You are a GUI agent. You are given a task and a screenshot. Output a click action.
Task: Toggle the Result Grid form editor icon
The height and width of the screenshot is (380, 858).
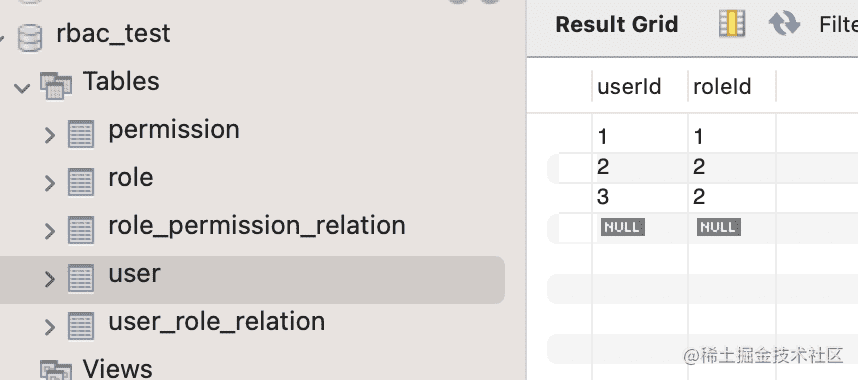732,24
